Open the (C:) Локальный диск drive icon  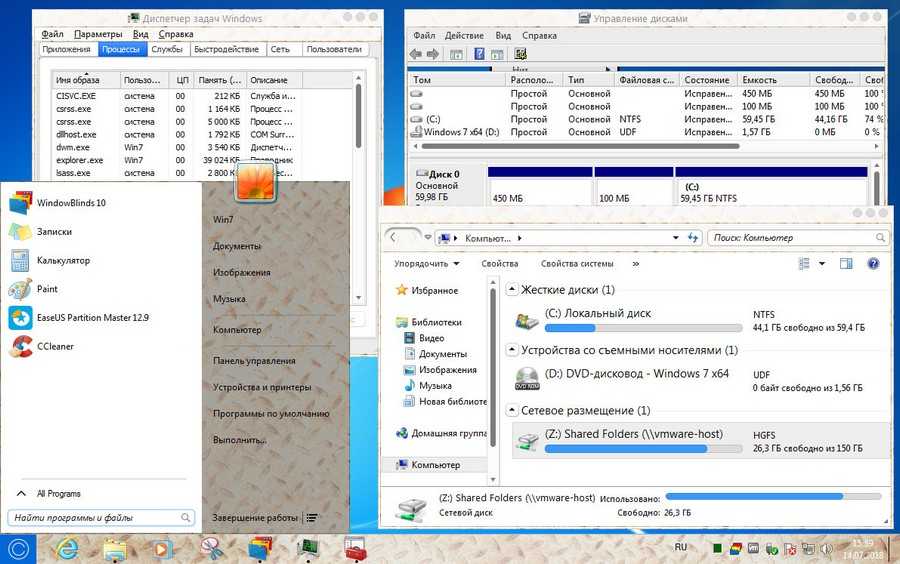526,321
